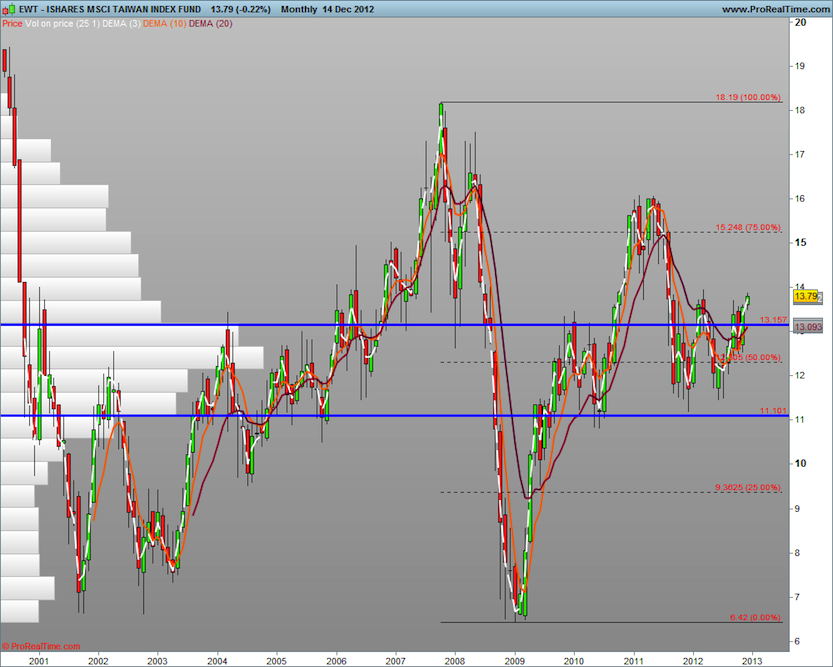Click the 13.79 (-0.22%) quote in header
Image resolution: width=833 pixels, height=667 pixels.
[x=240, y=9]
